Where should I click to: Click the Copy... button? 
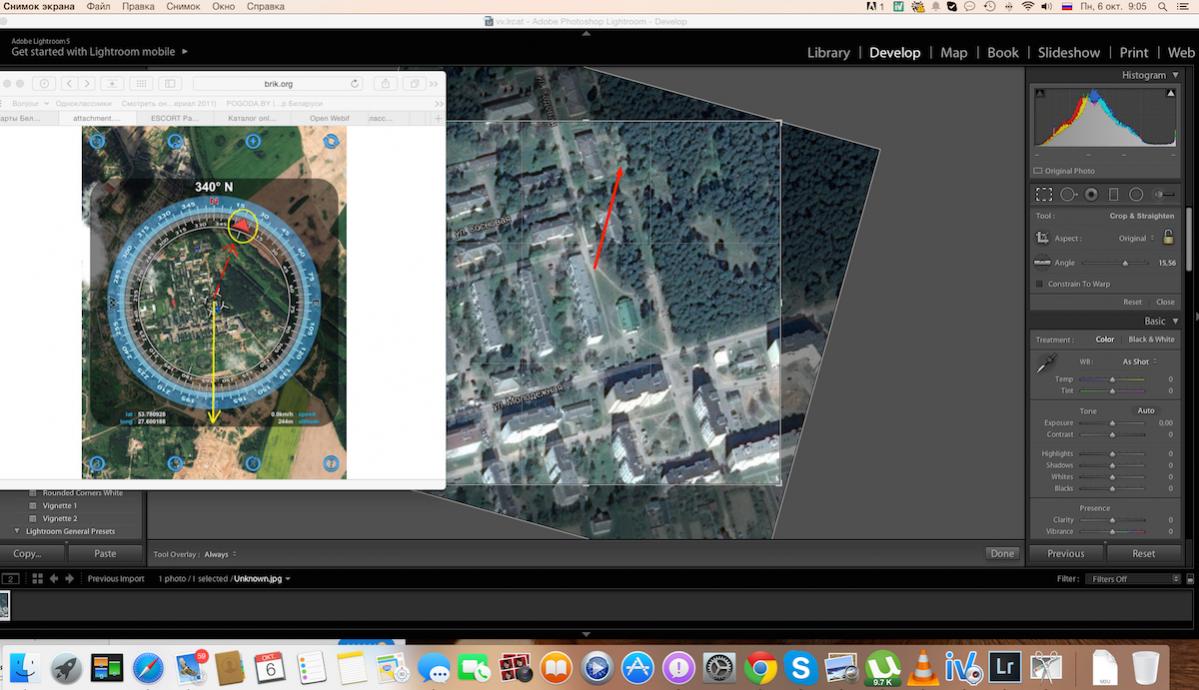click(x=28, y=553)
